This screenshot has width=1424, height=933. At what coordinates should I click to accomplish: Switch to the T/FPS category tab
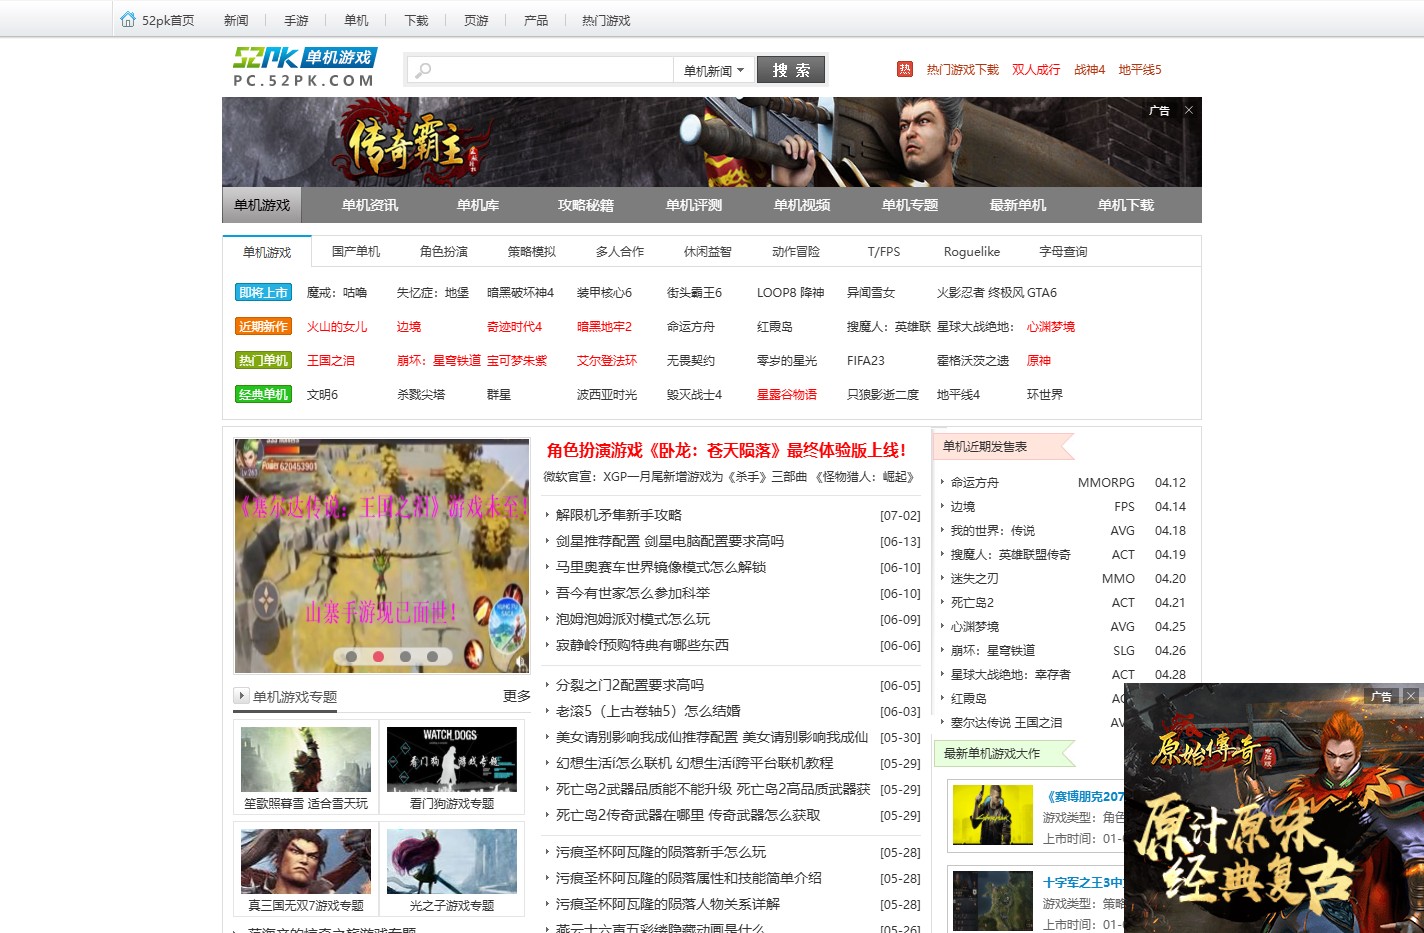tap(884, 252)
